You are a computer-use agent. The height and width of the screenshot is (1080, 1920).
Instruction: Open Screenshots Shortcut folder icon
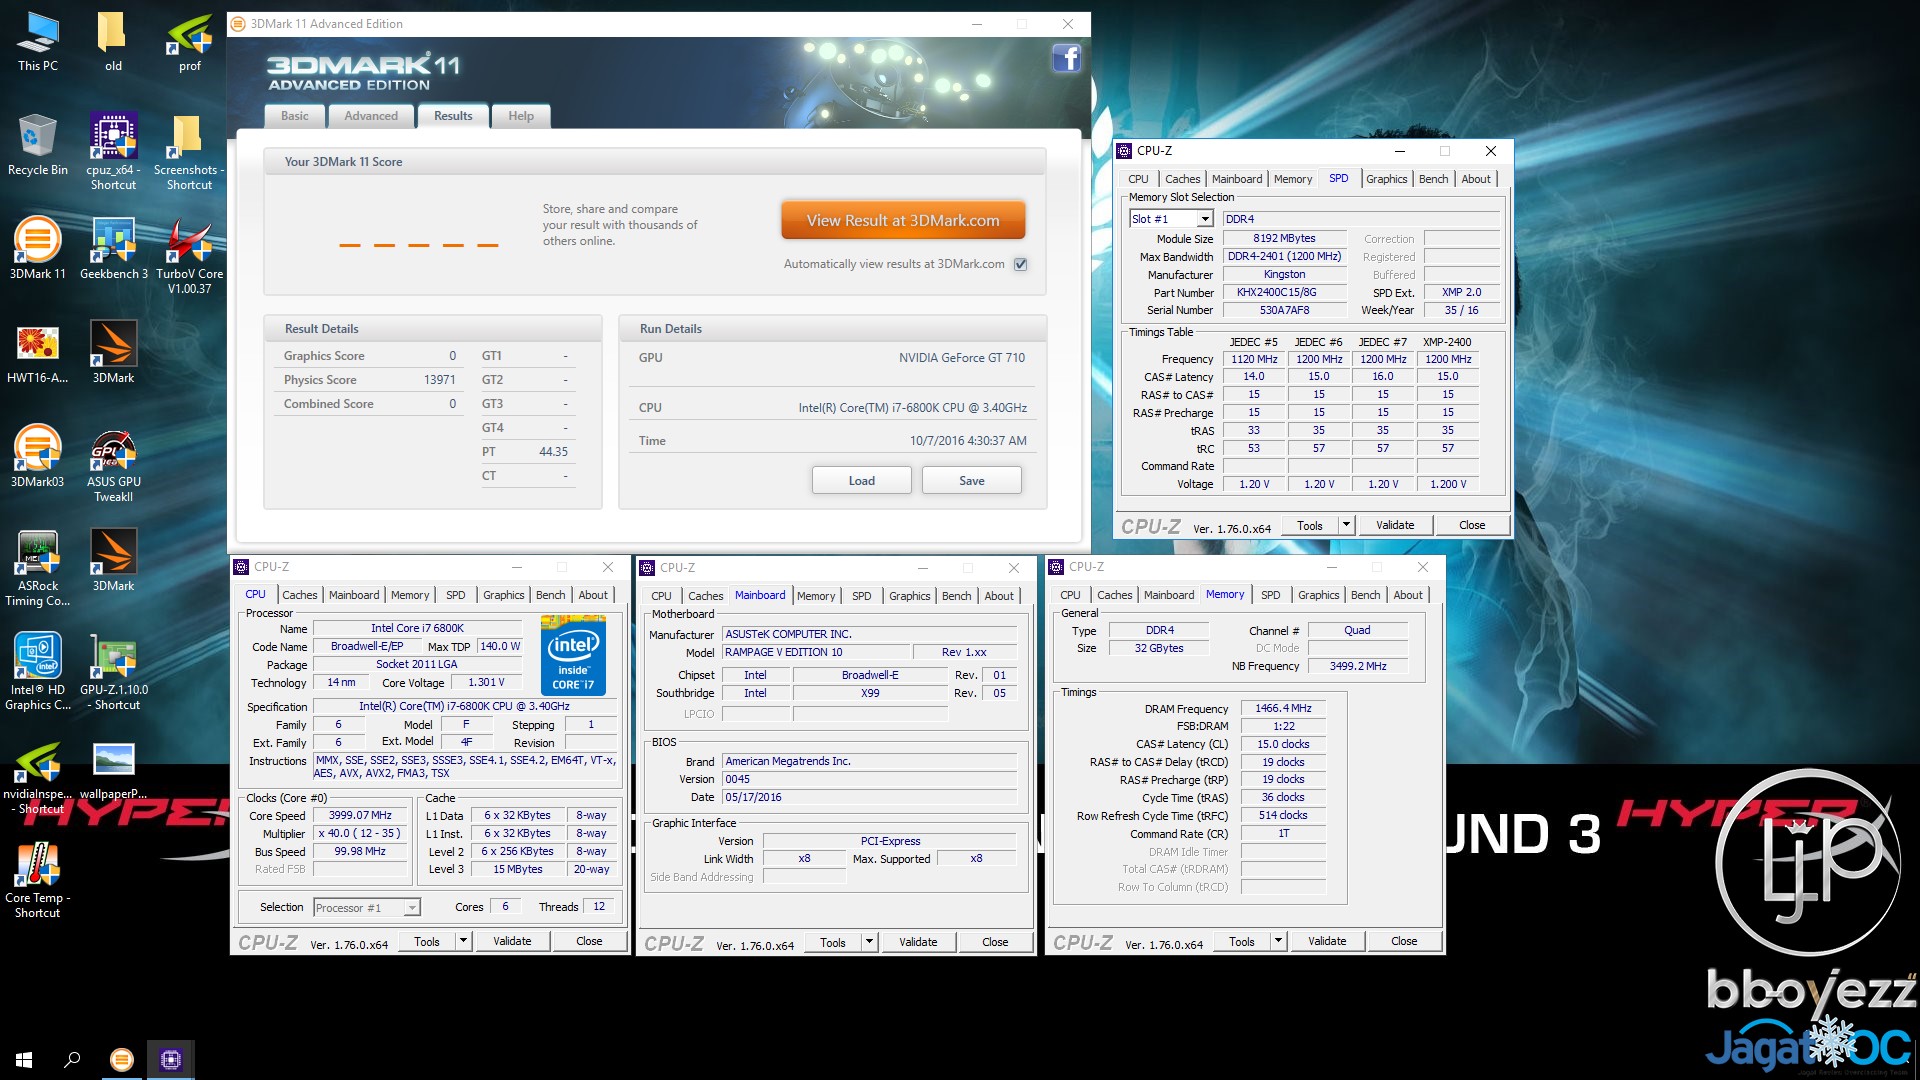189,150
